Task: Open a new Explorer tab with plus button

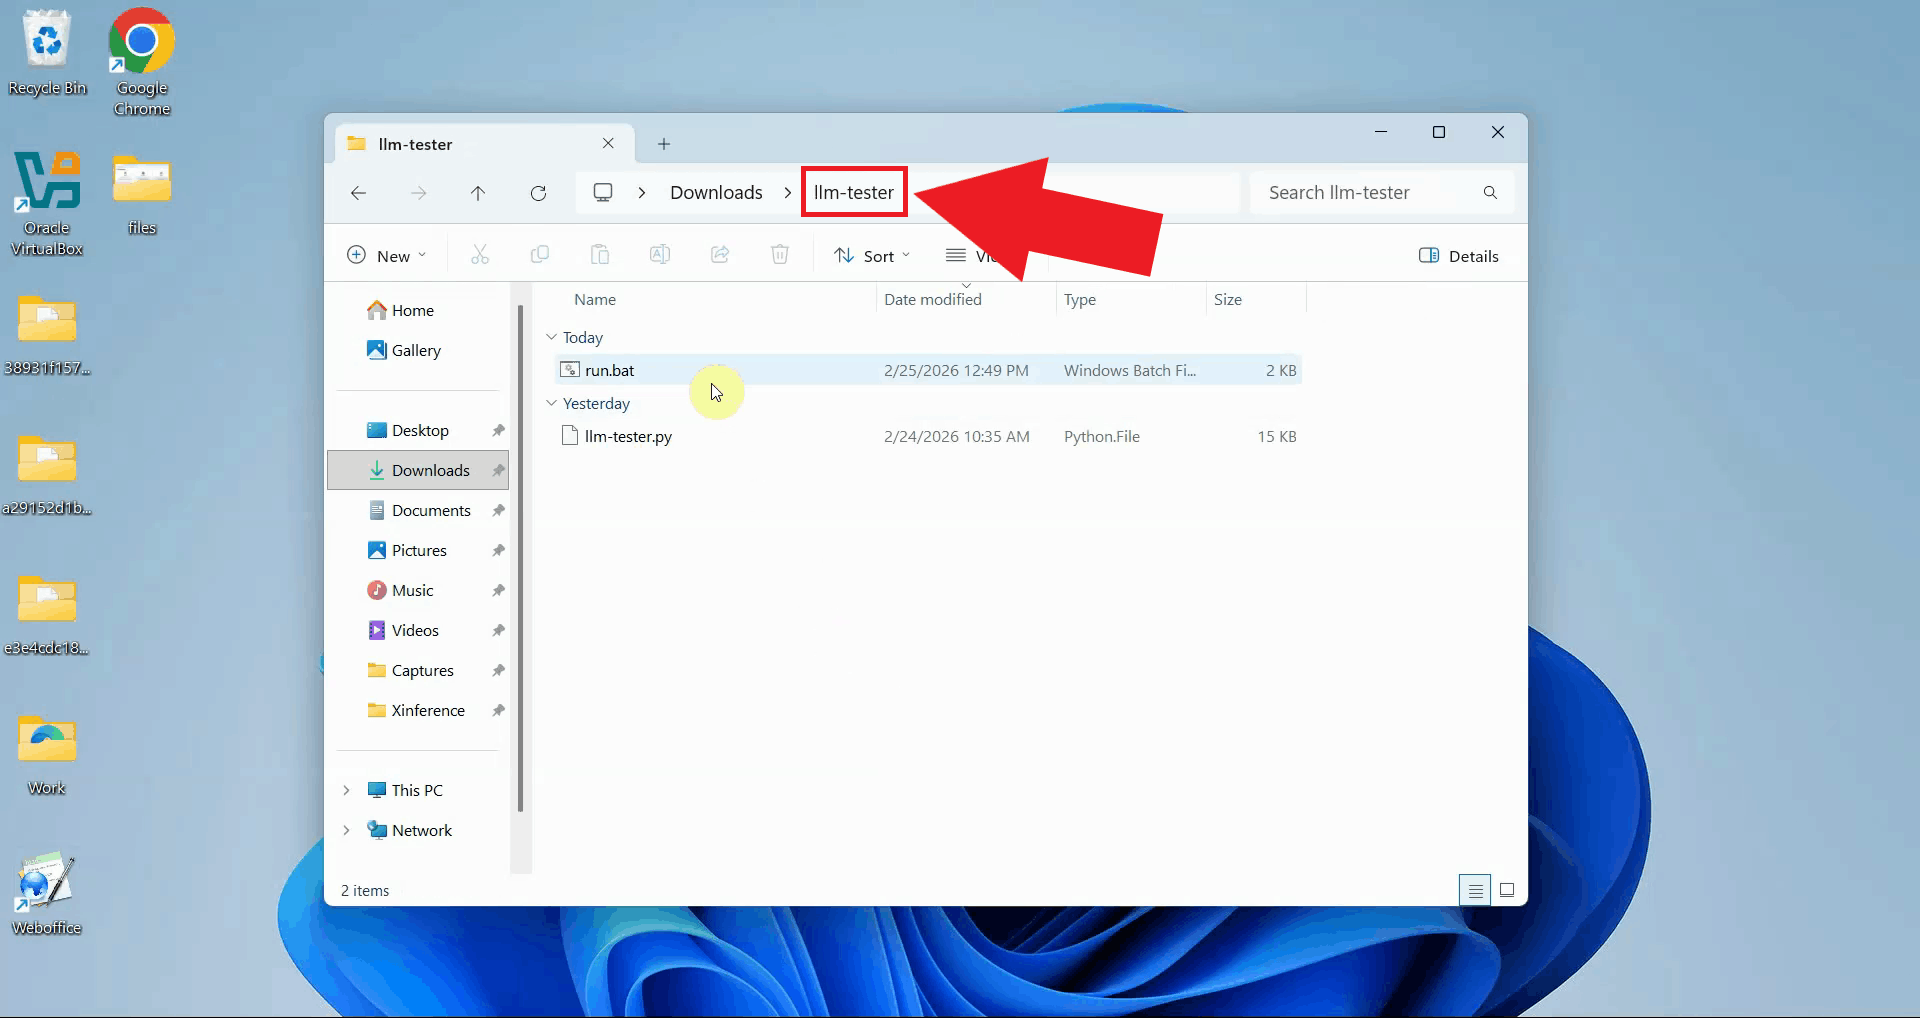Action: [664, 143]
